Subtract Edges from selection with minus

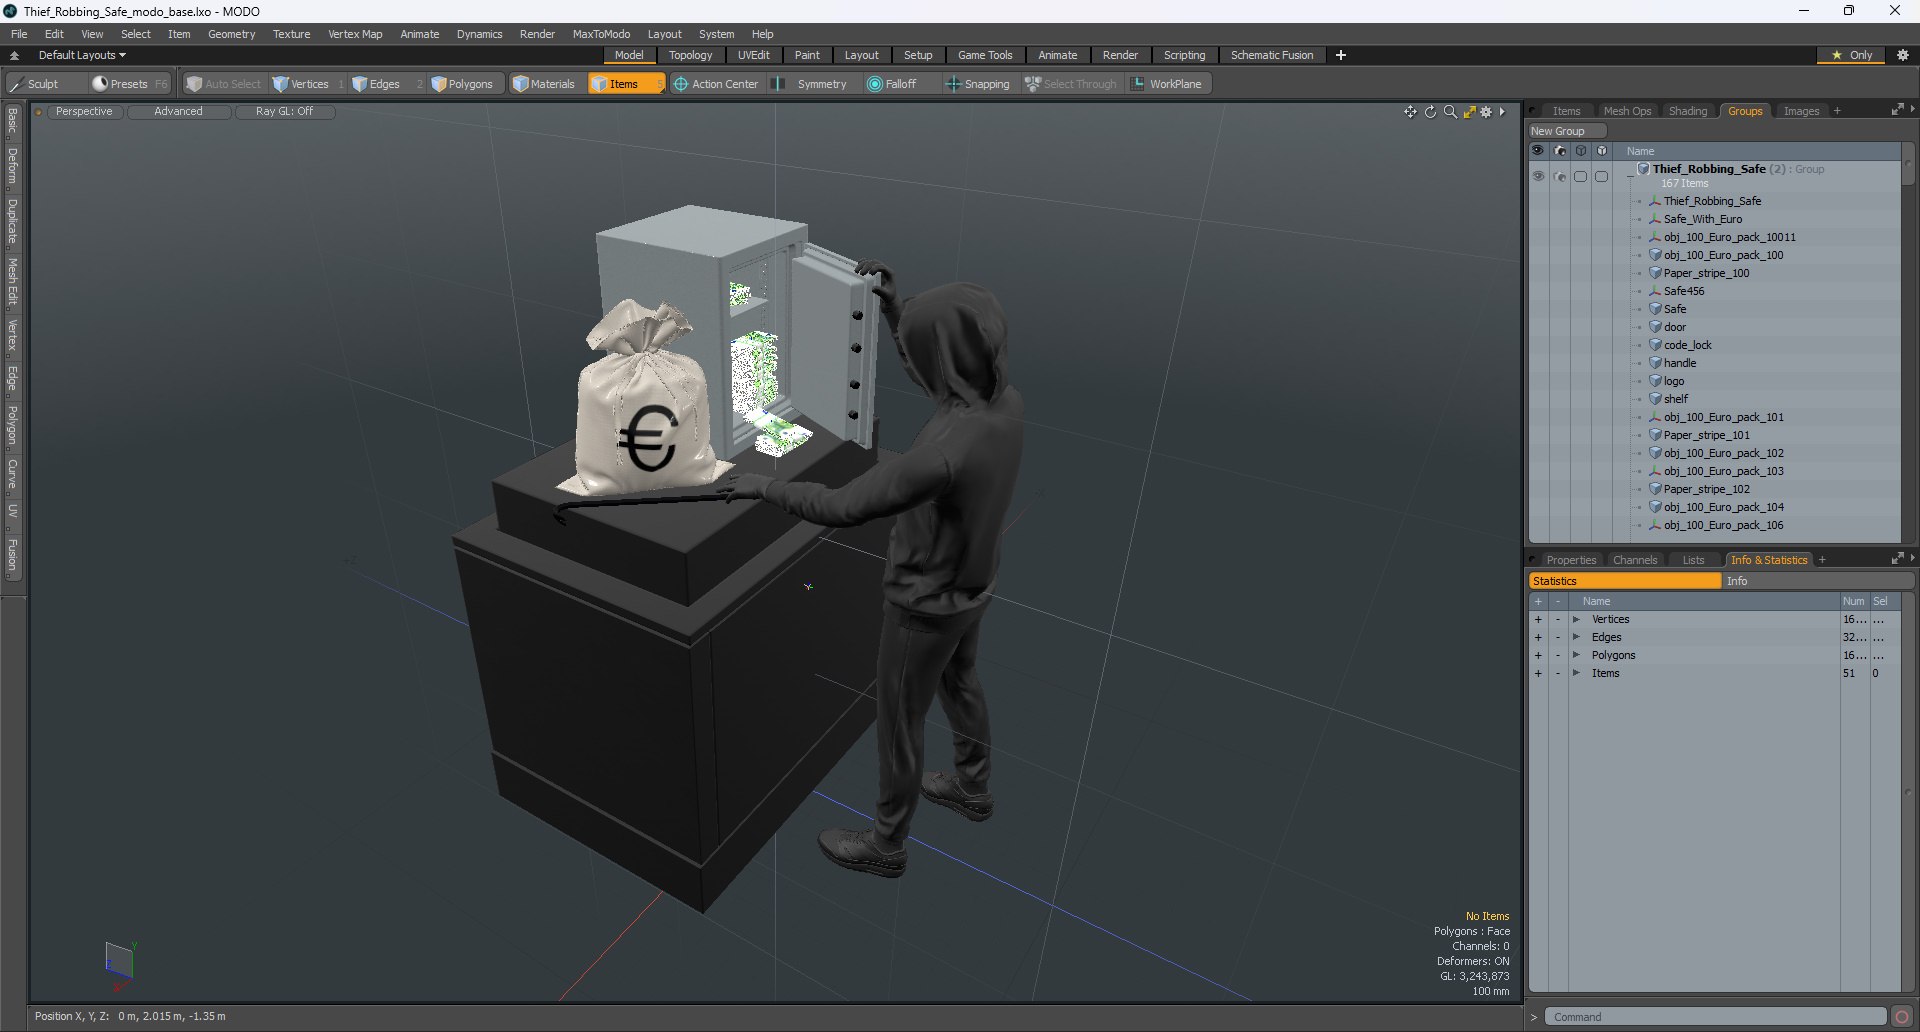pos(1558,638)
